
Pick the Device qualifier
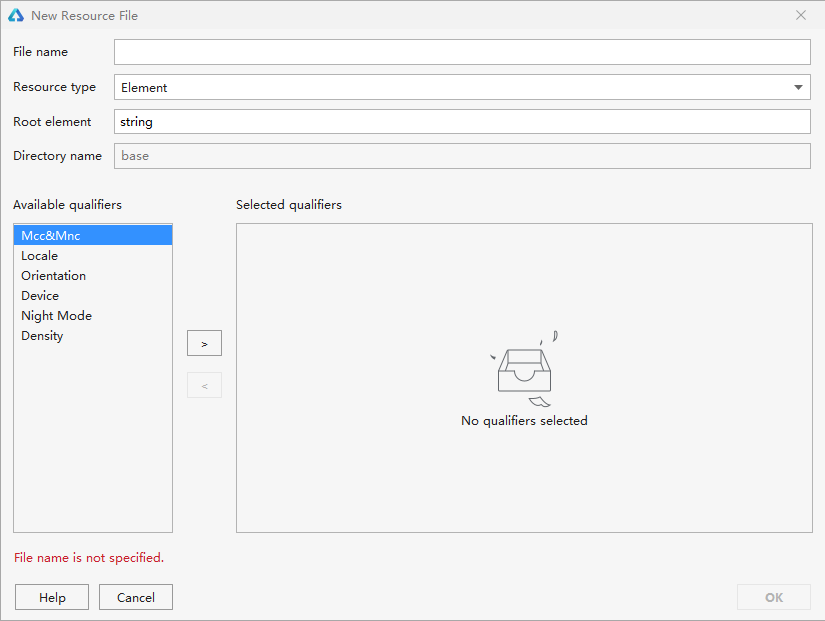40,296
